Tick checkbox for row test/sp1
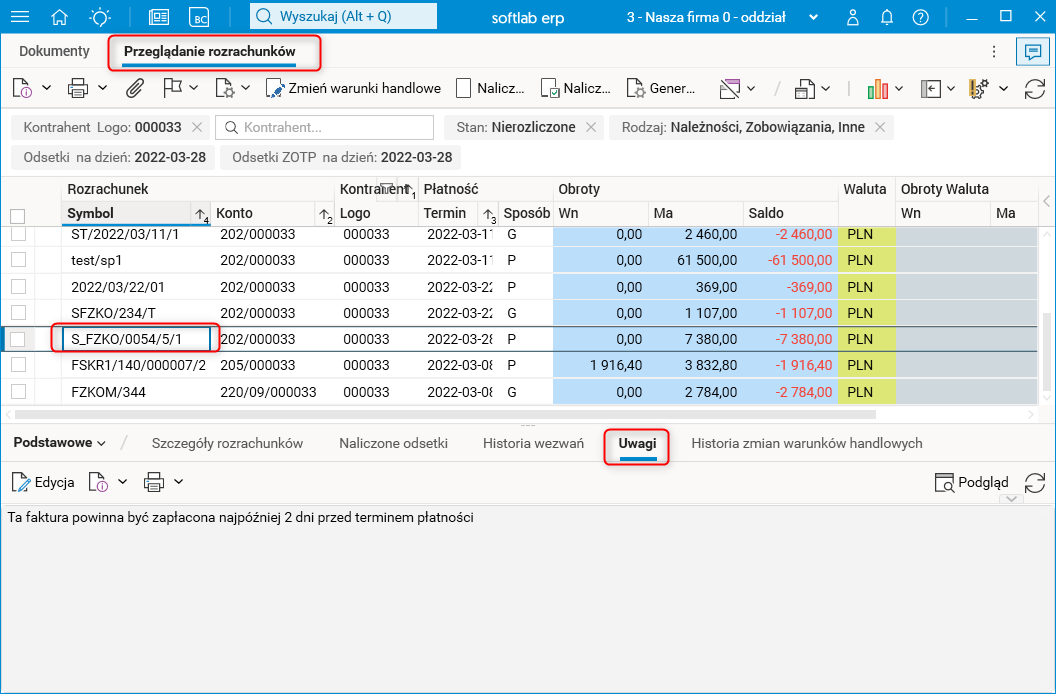This screenshot has width=1056, height=694. tap(18, 260)
